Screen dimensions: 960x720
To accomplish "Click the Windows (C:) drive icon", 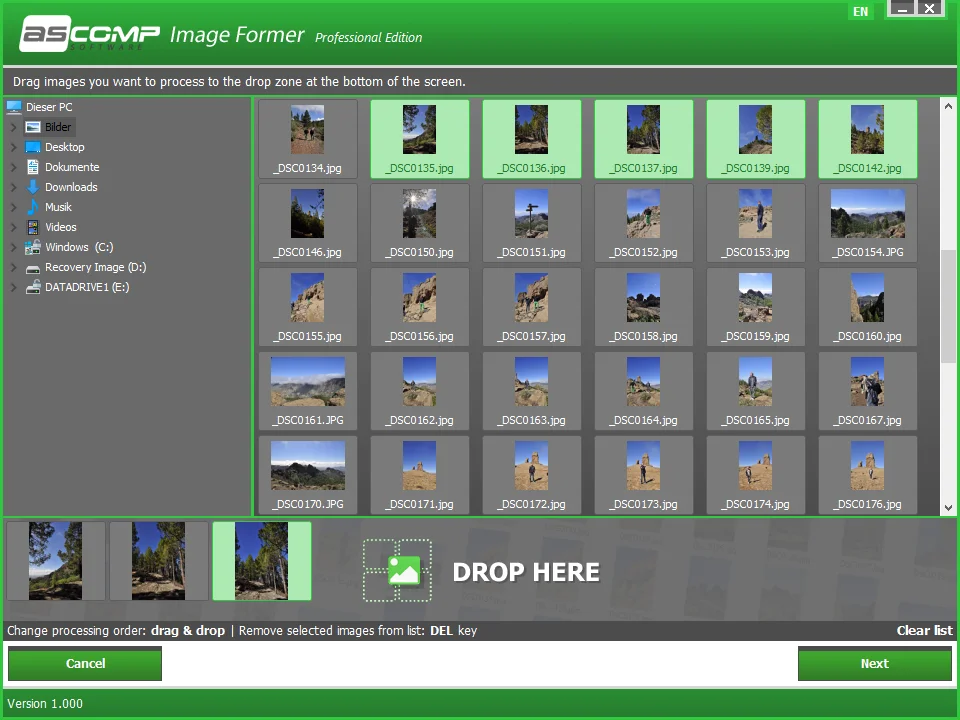I will 32,246.
